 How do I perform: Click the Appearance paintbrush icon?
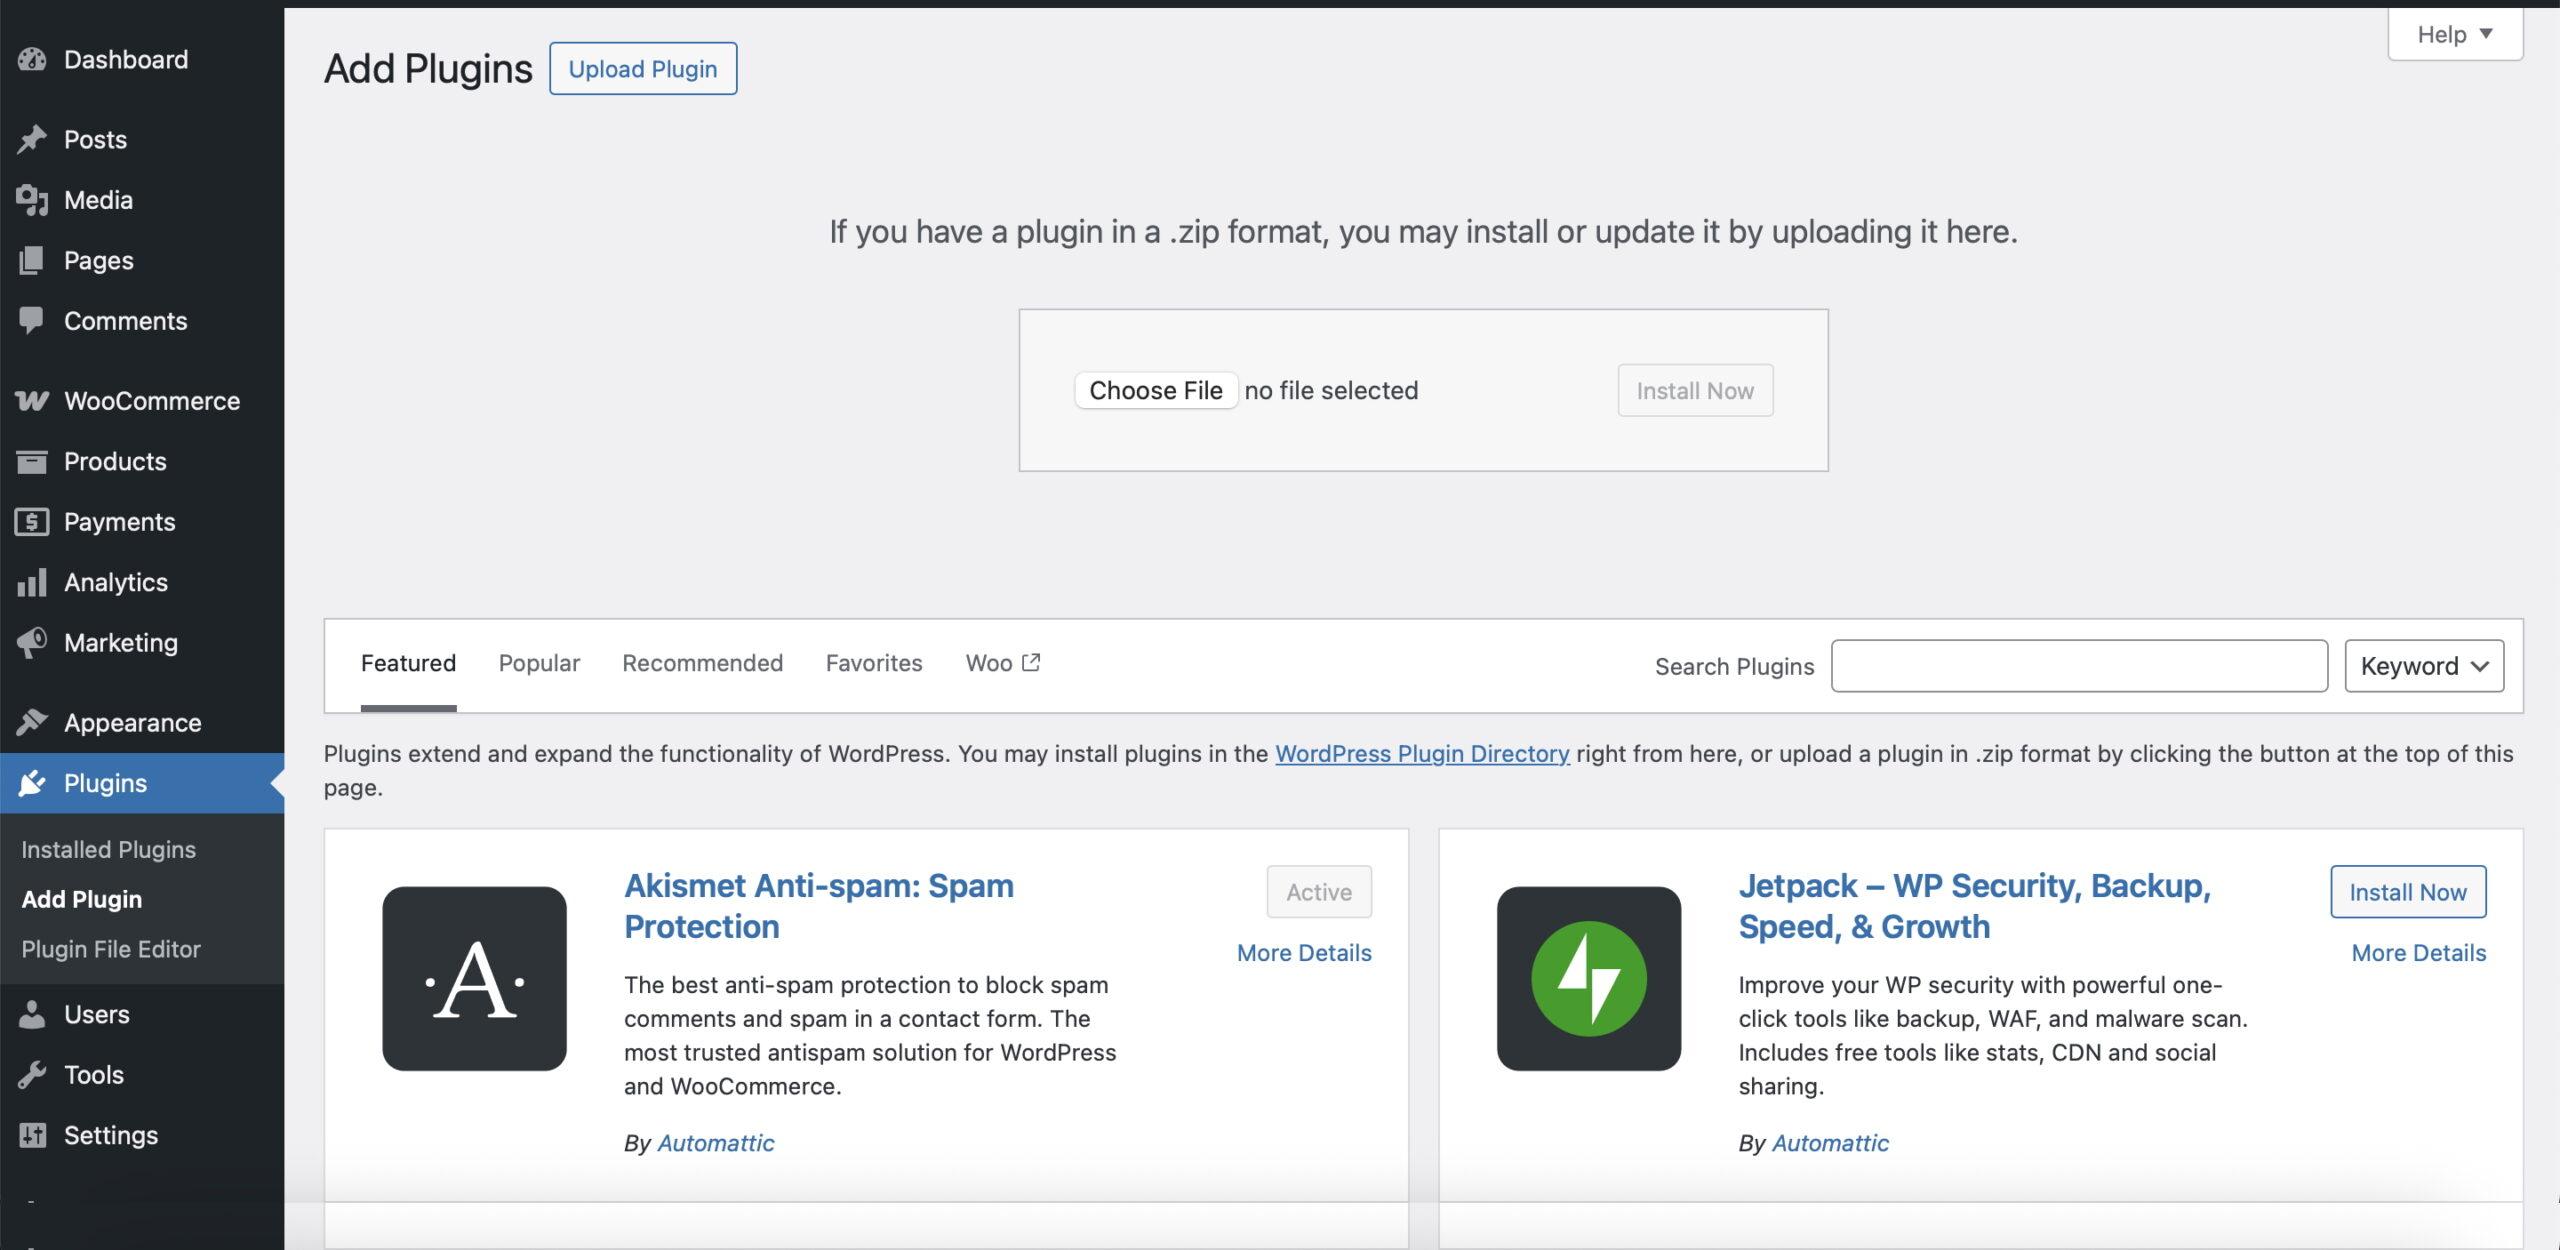point(32,722)
